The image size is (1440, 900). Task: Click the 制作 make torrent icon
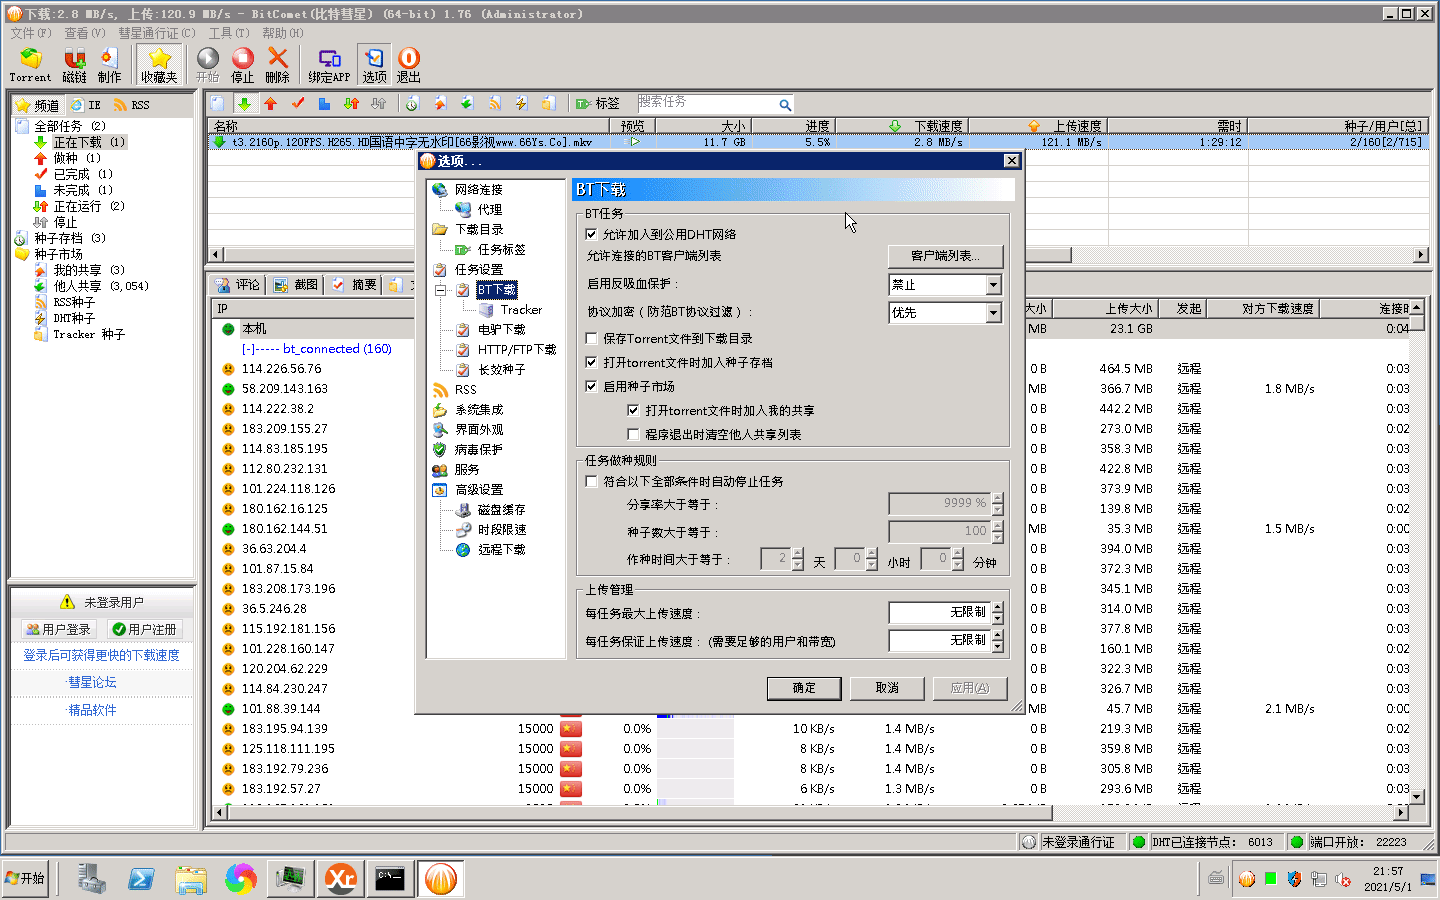109,65
